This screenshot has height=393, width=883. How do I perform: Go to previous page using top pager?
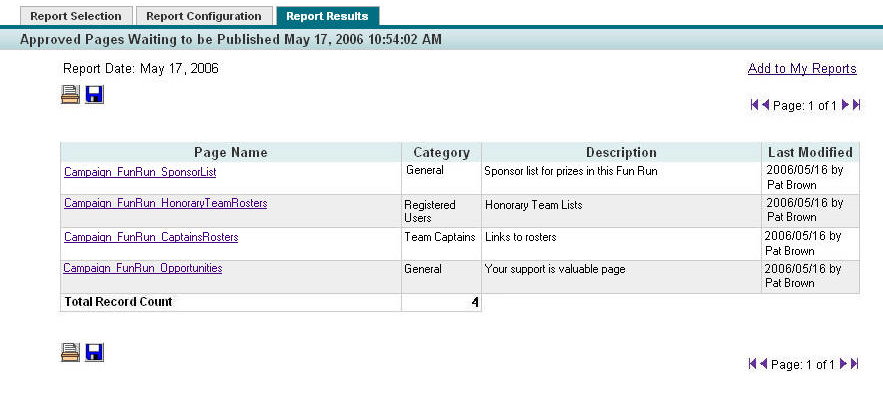point(765,104)
